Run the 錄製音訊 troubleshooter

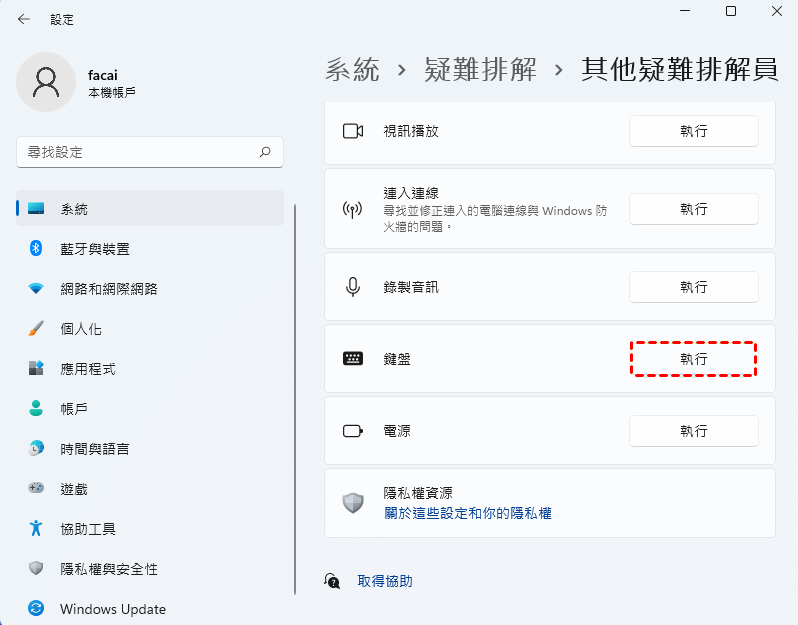tap(693, 287)
